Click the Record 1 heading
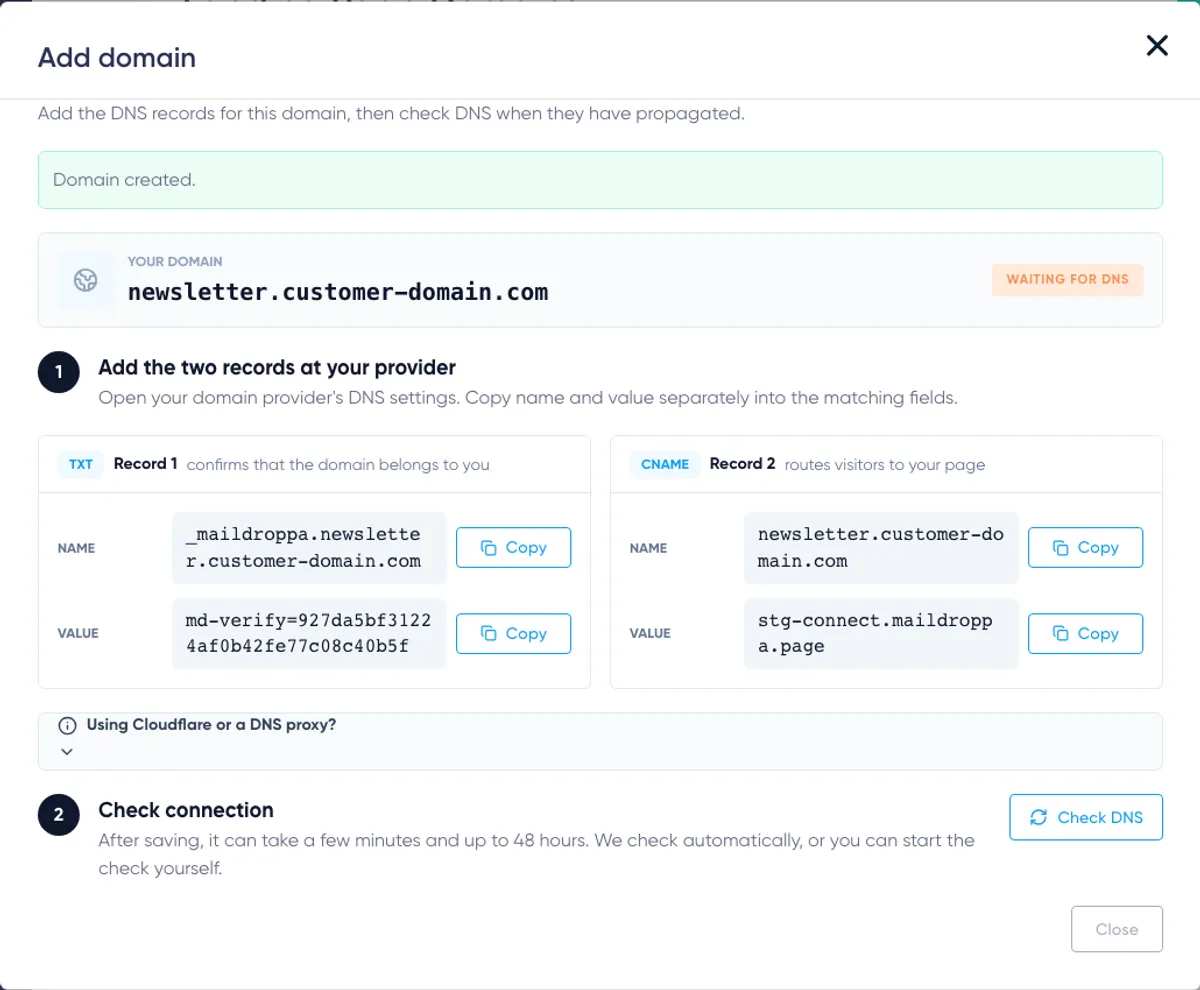The image size is (1200, 990). [146, 464]
